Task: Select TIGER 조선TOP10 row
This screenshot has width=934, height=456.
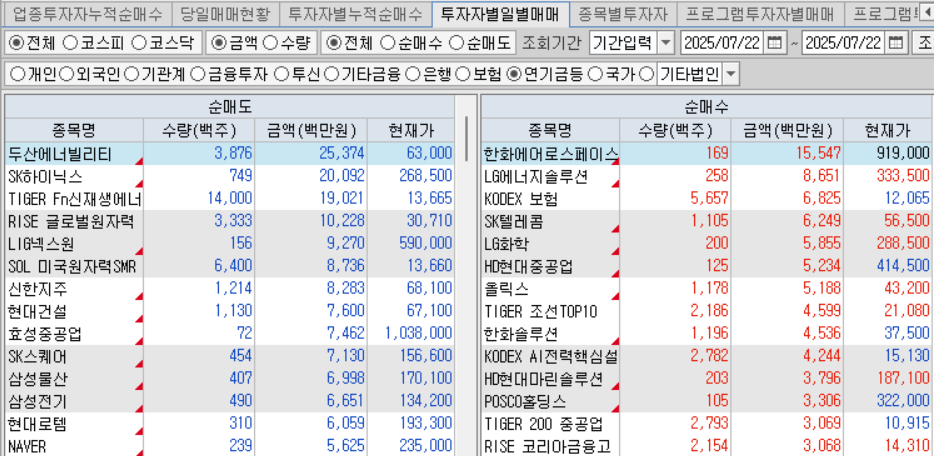Action: point(706,312)
